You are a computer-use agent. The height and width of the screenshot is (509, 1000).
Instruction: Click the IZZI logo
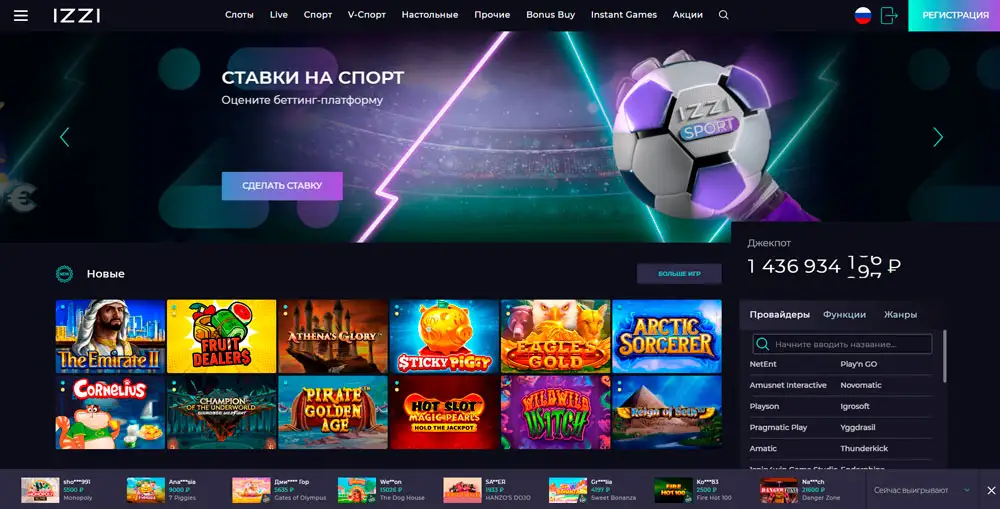[x=77, y=15]
